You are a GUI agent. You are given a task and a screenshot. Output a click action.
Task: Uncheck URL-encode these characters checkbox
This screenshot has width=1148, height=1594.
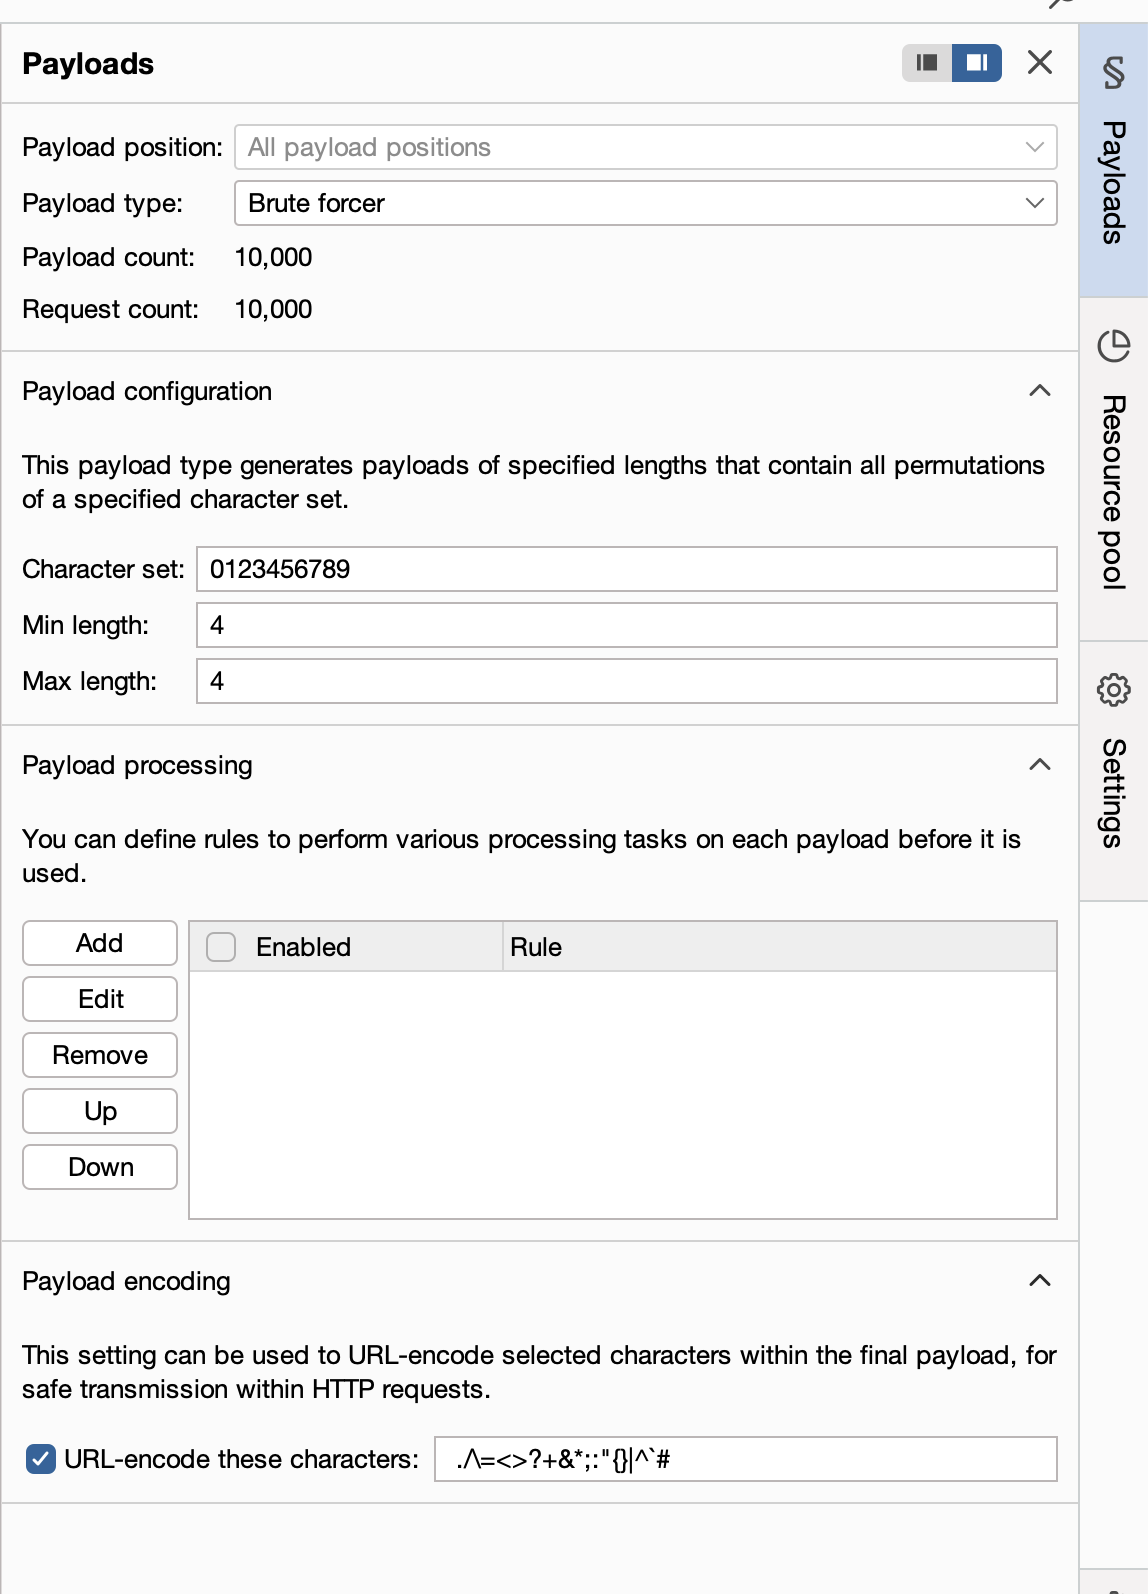[41, 1459]
